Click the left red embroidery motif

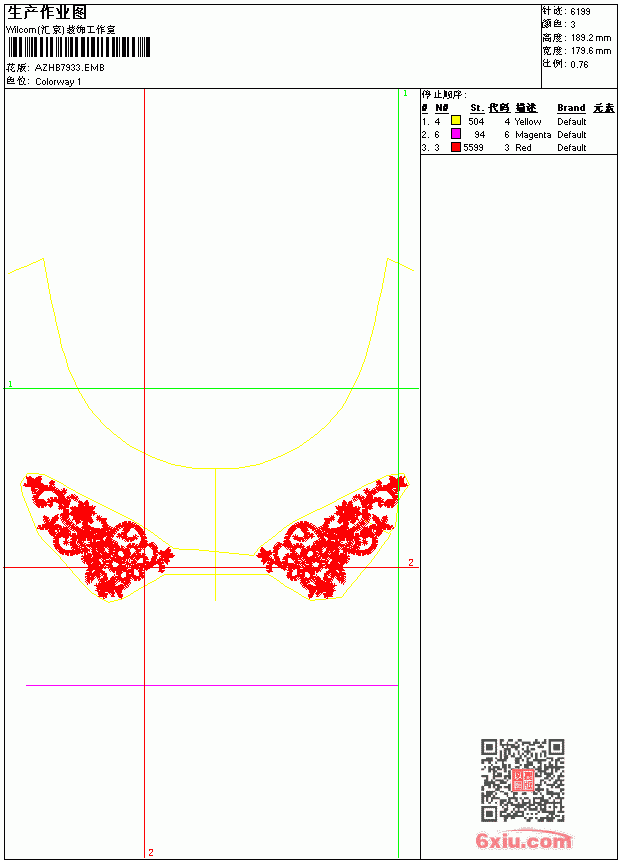pyautogui.click(x=99, y=536)
